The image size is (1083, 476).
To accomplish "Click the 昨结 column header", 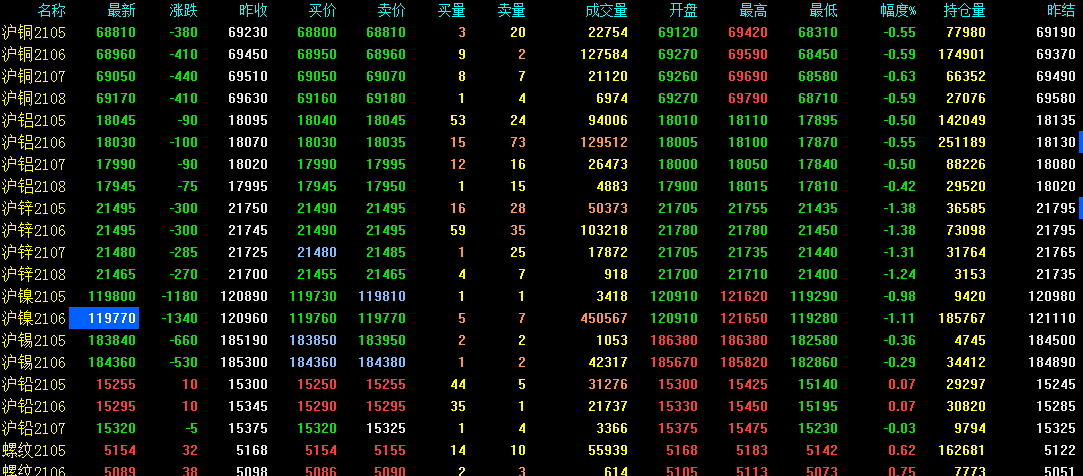I will (x=1062, y=10).
